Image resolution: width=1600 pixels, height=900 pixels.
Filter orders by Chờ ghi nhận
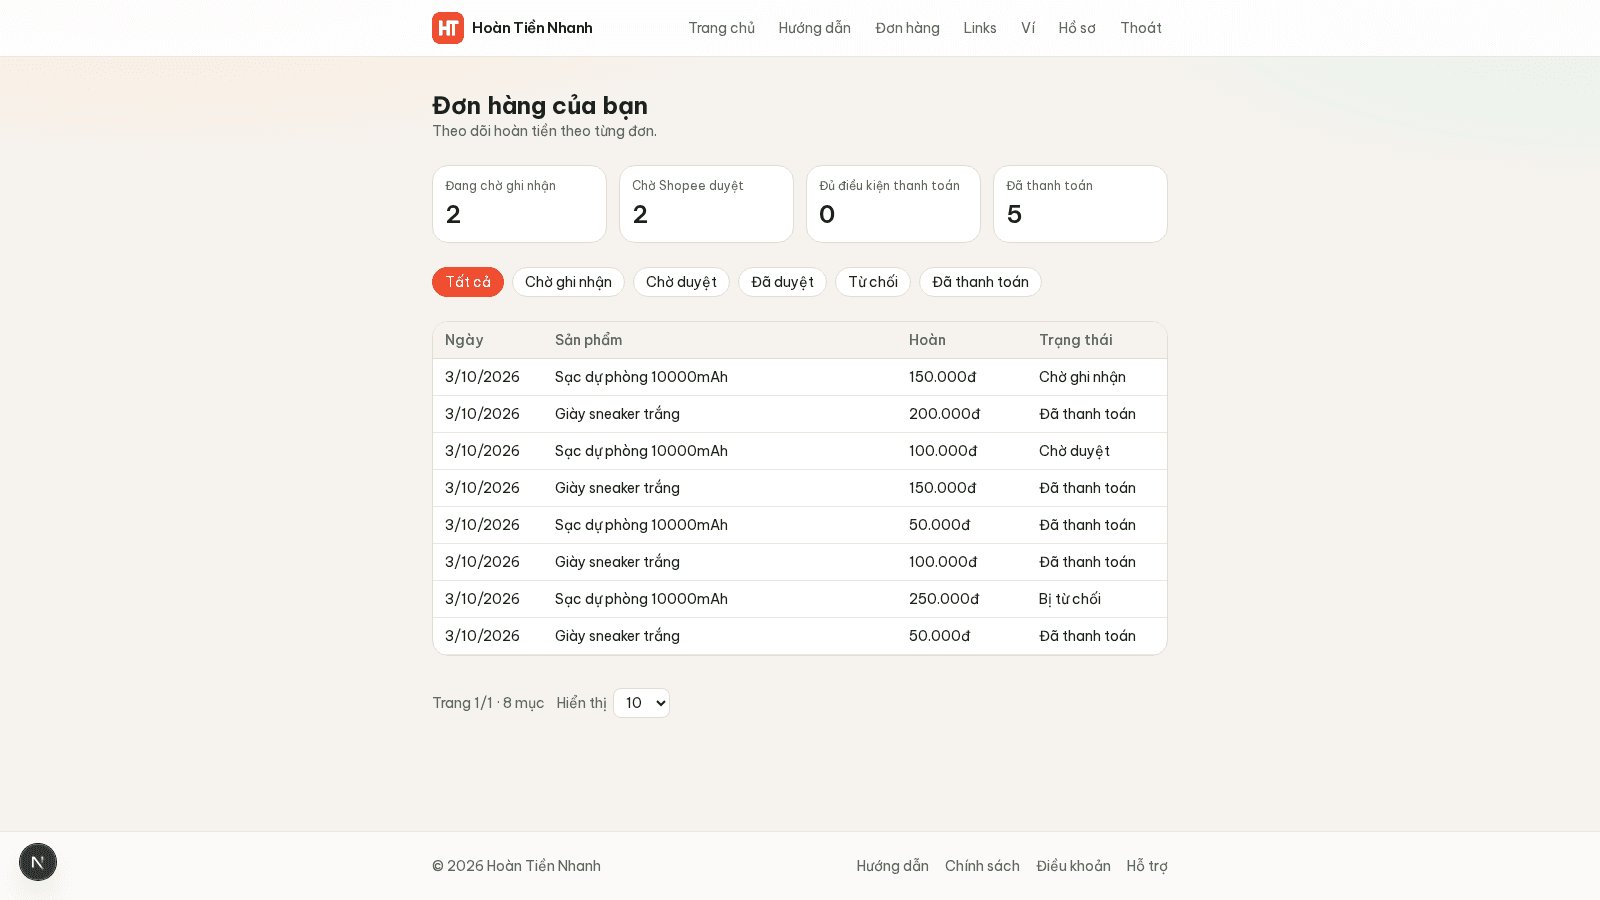pyautogui.click(x=568, y=282)
